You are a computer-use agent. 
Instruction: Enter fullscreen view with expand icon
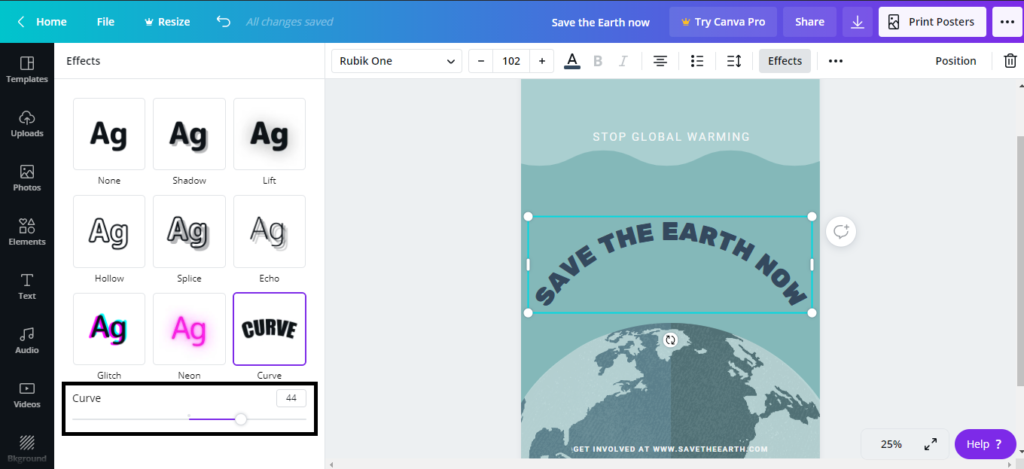click(931, 444)
